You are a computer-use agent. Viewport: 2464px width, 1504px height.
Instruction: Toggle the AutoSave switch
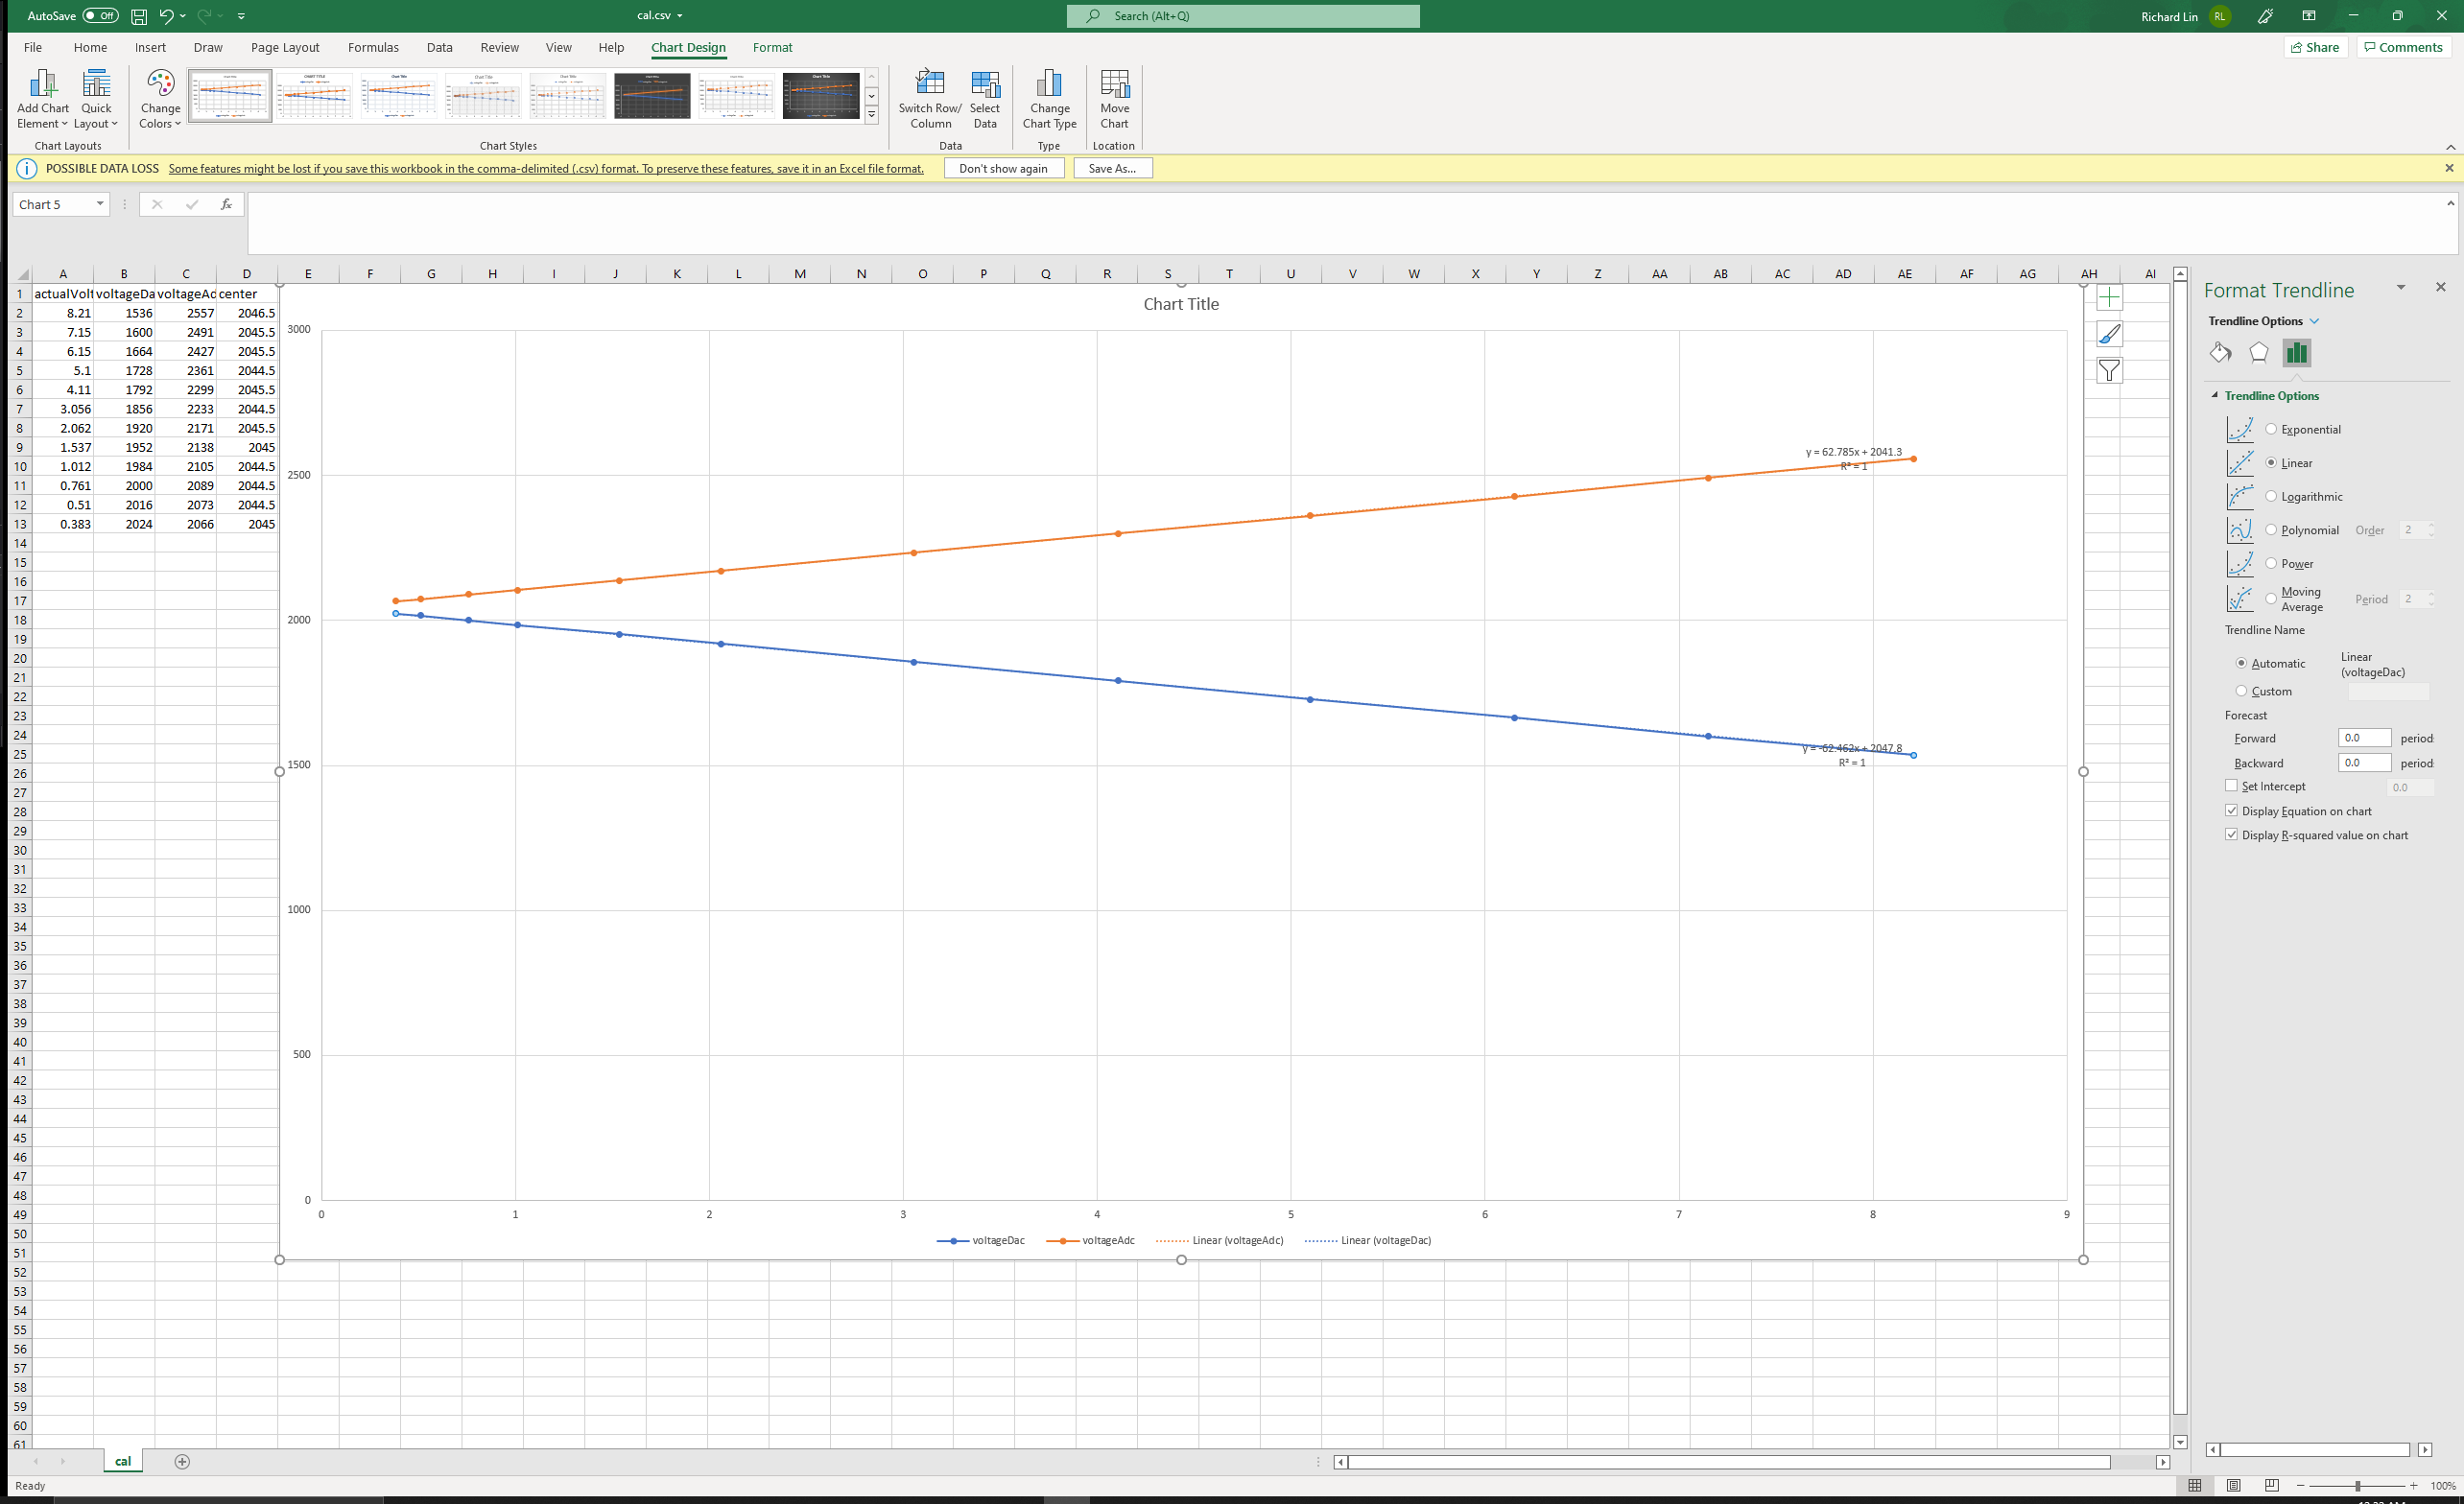tap(100, 16)
